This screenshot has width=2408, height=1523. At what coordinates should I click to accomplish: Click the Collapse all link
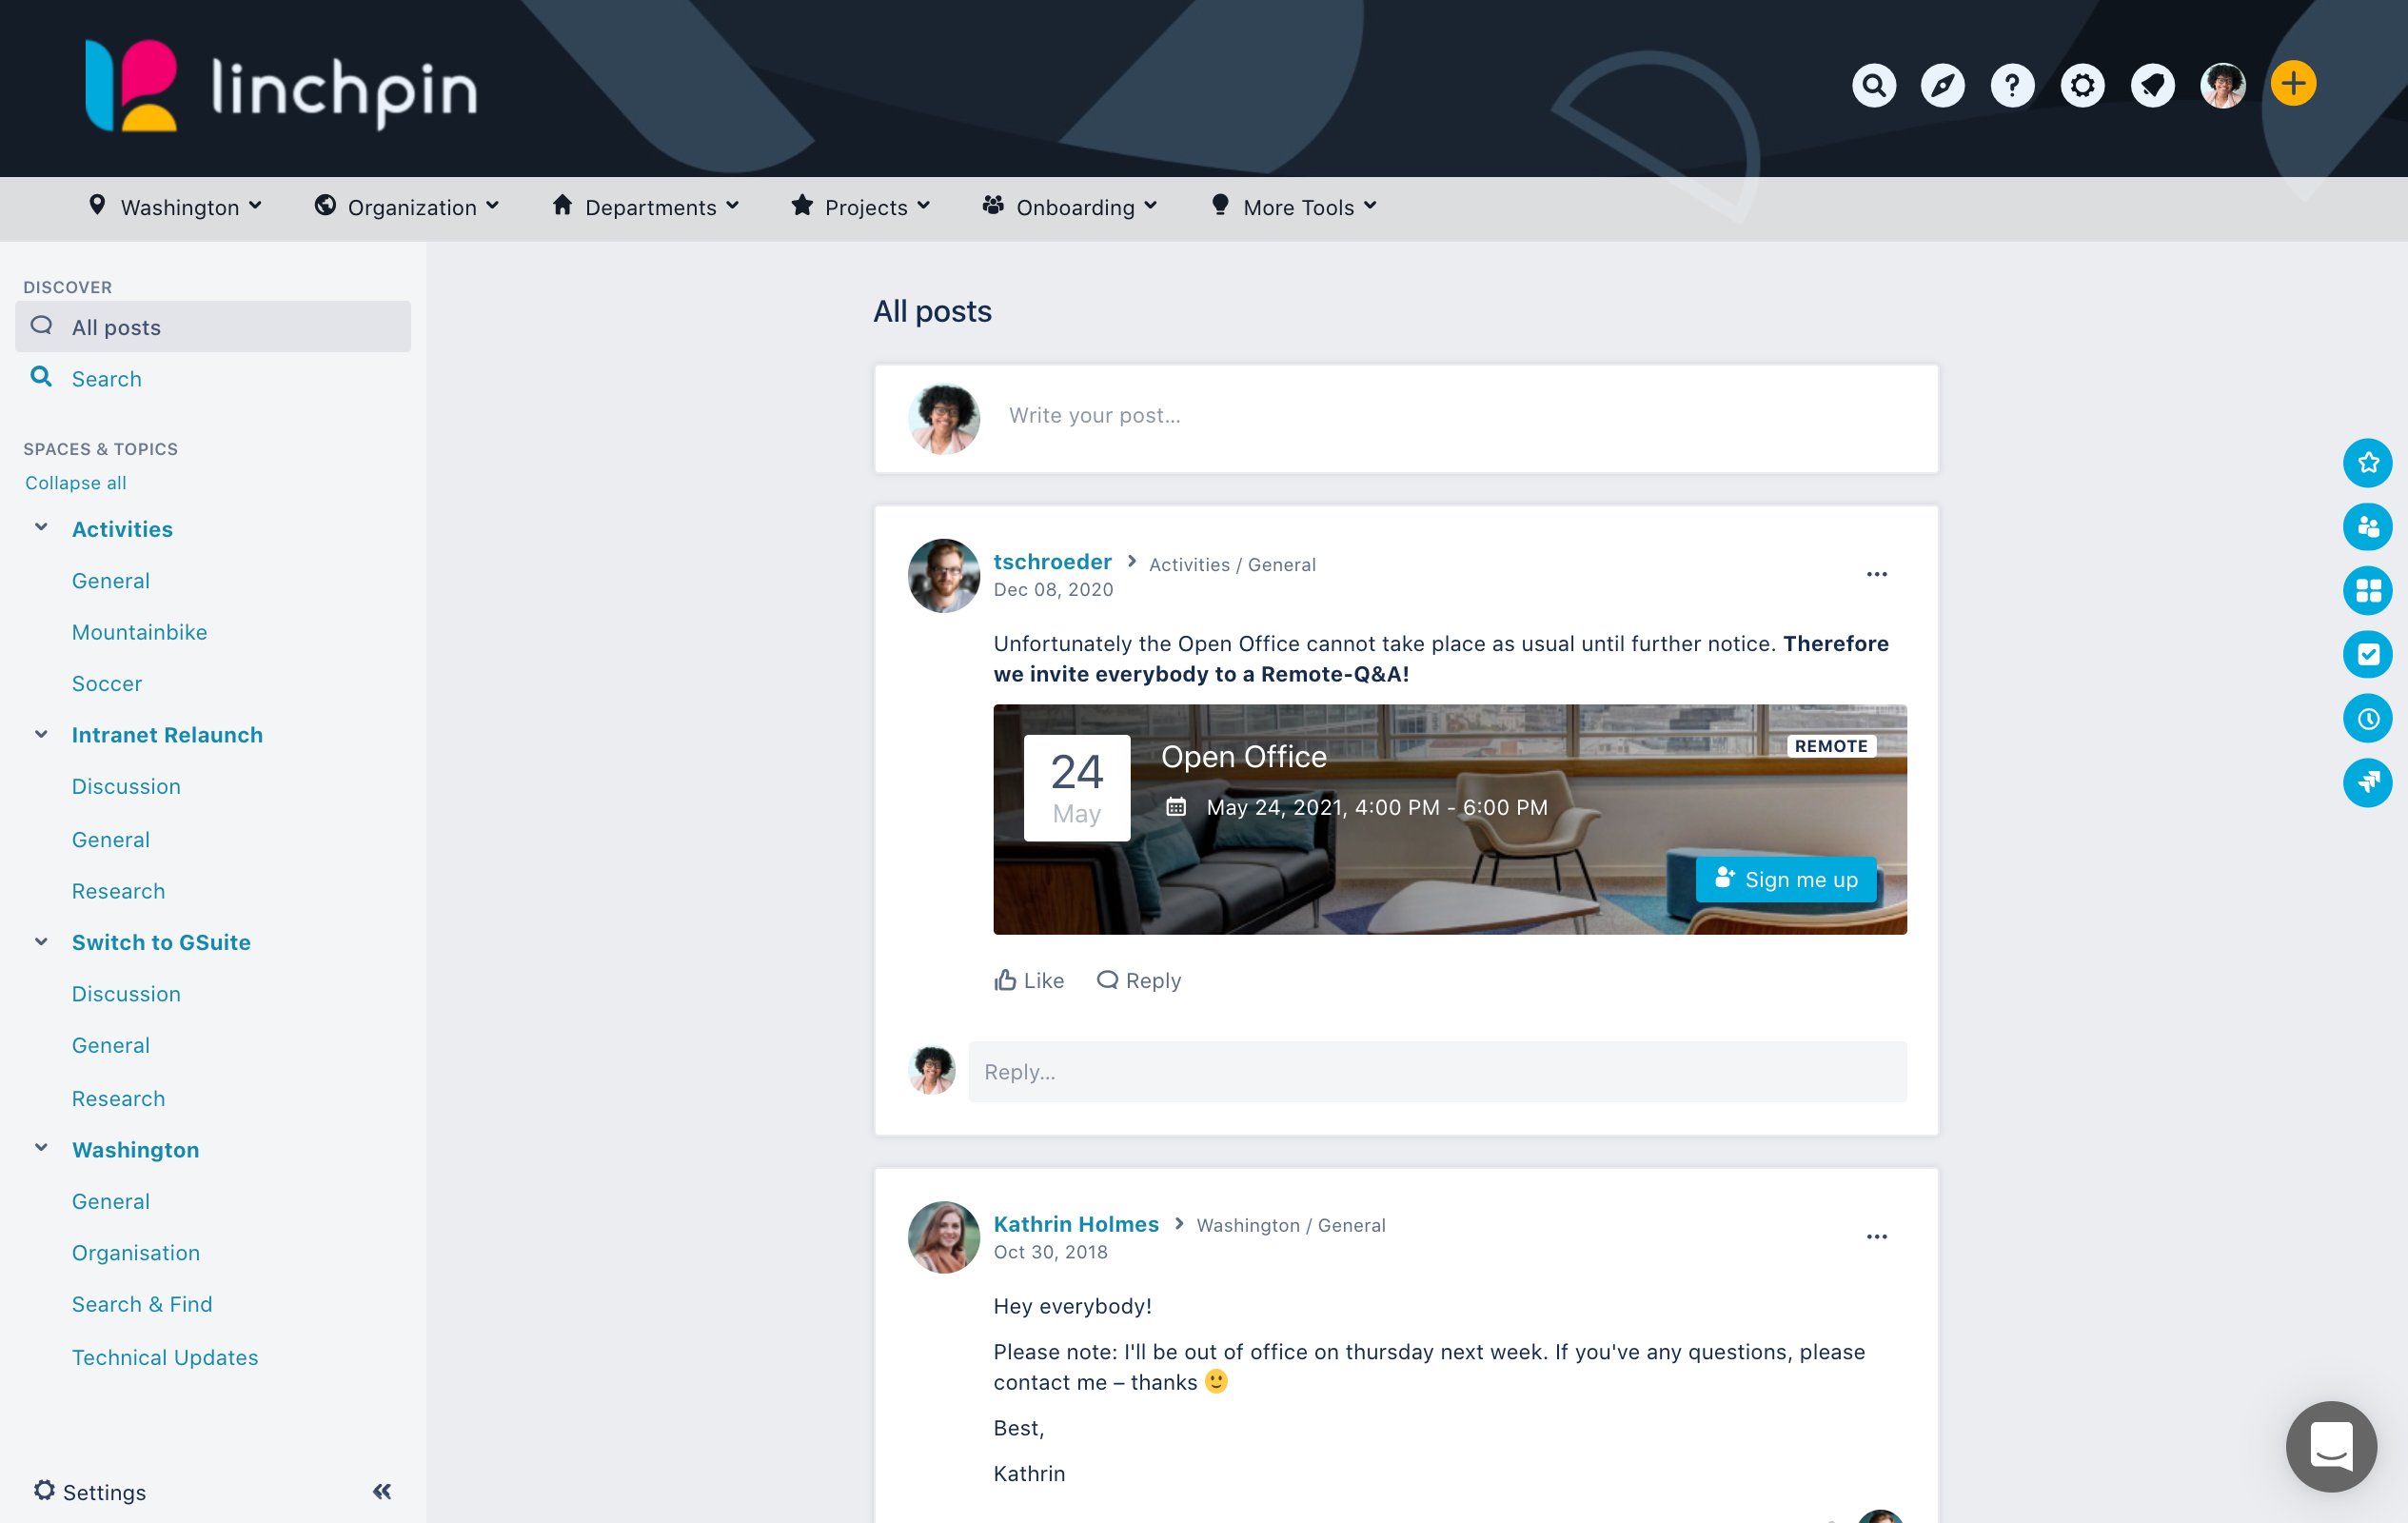coord(76,483)
